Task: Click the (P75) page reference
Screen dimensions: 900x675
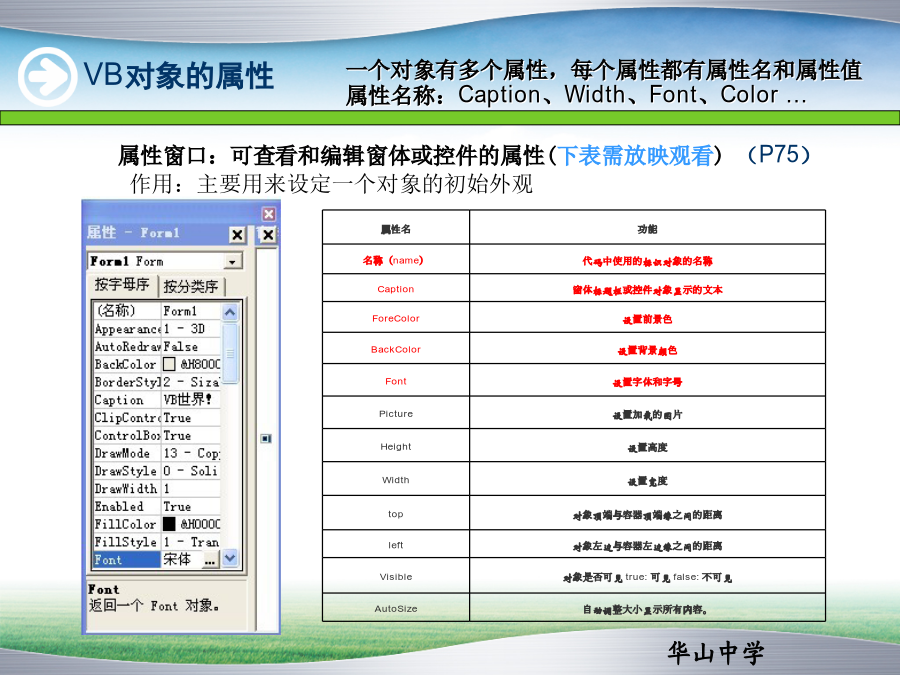Action: [x=779, y=154]
